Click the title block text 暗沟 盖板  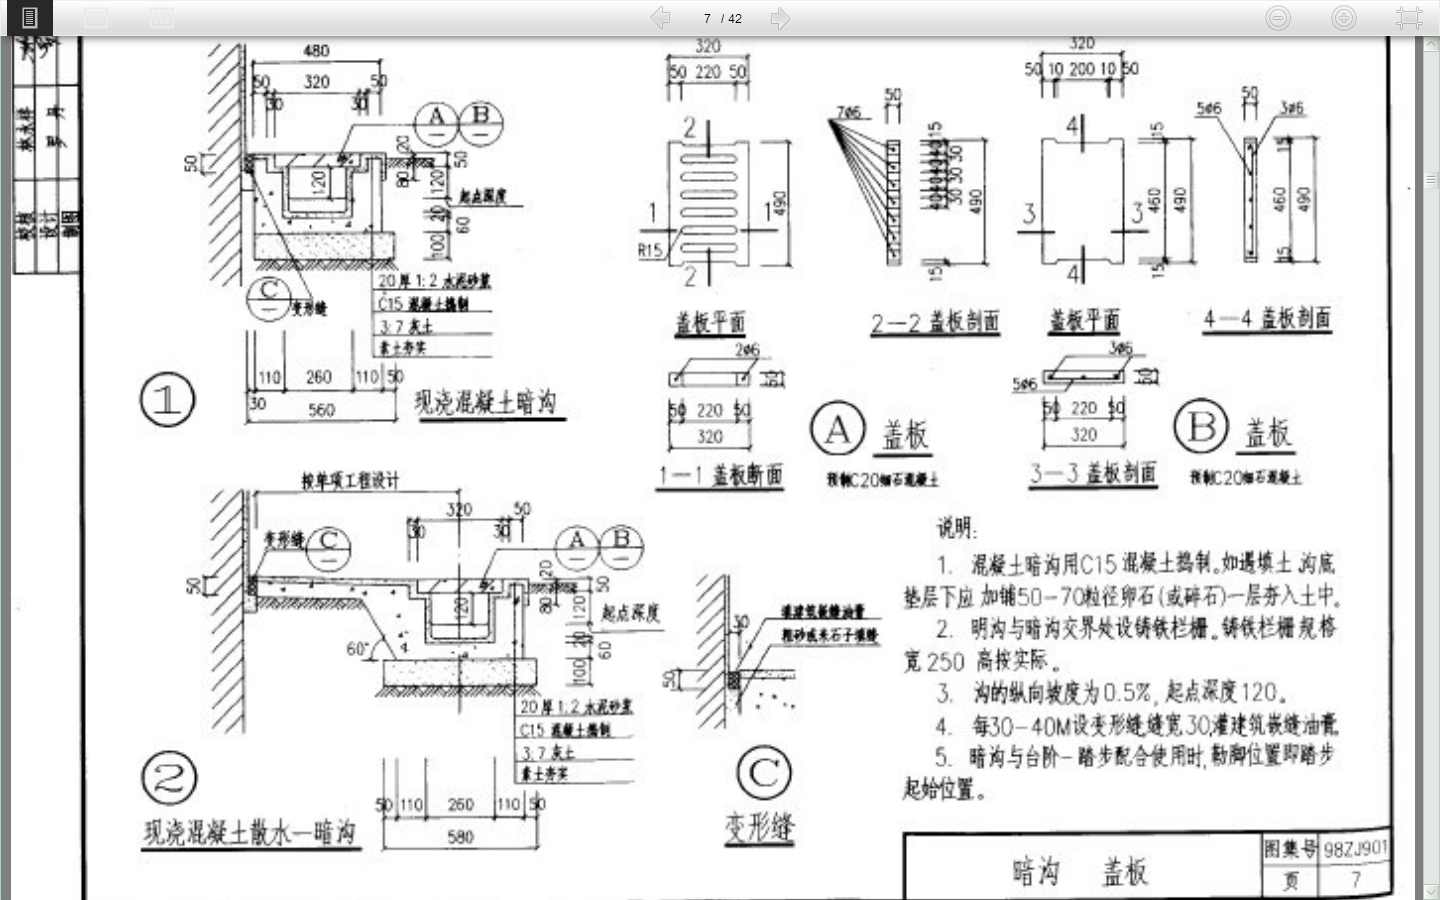click(x=1080, y=871)
